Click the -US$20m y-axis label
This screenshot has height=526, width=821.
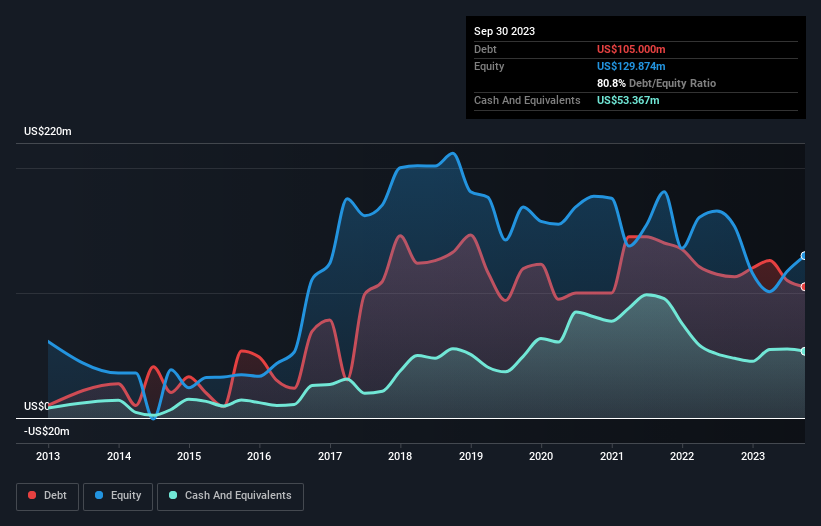47,432
